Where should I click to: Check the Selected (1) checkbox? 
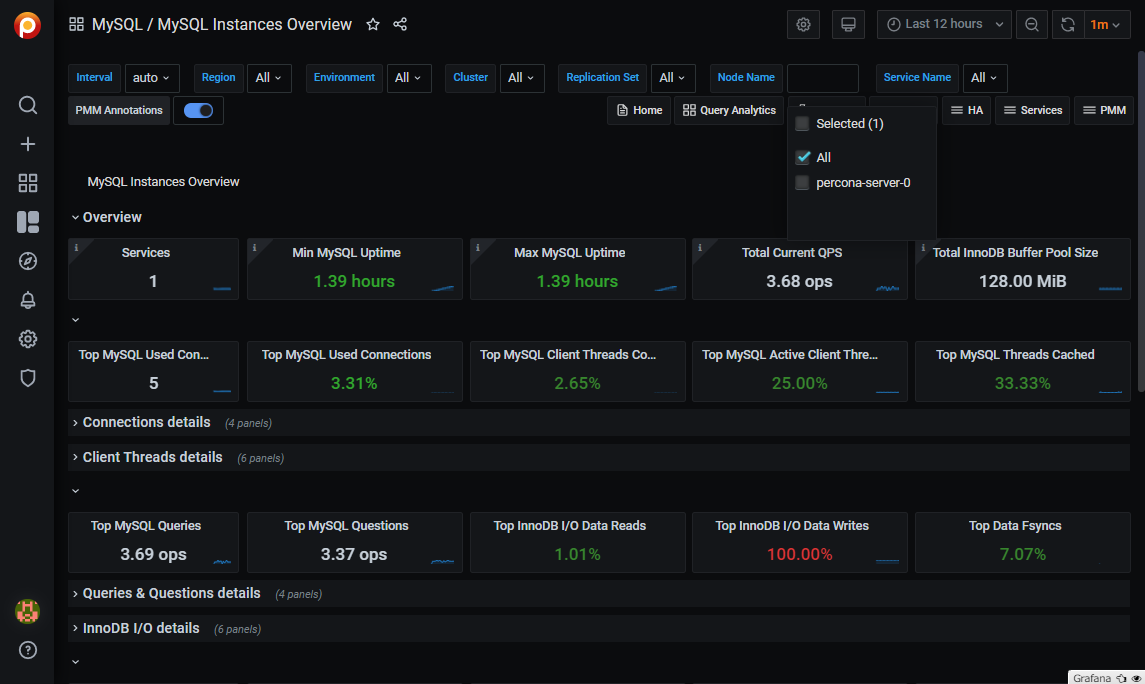(x=803, y=123)
